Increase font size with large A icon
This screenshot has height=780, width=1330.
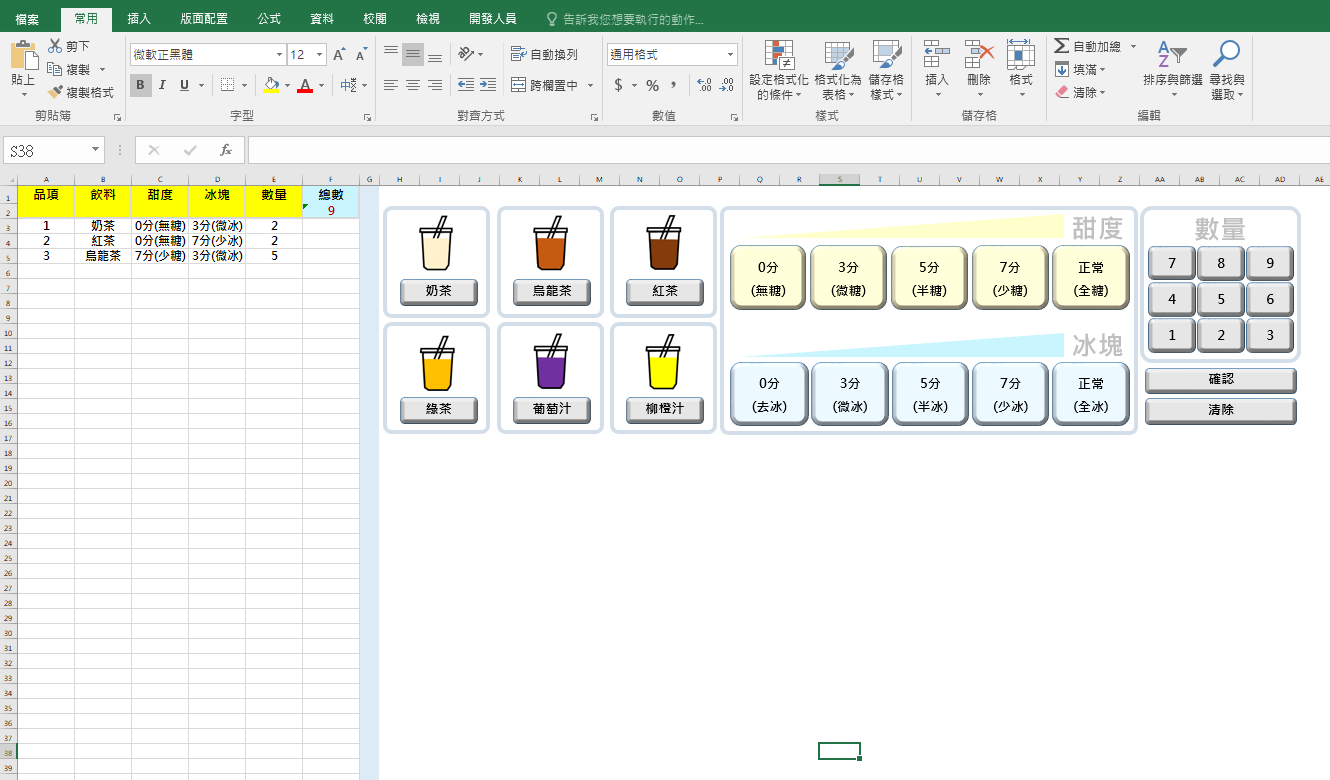340,54
